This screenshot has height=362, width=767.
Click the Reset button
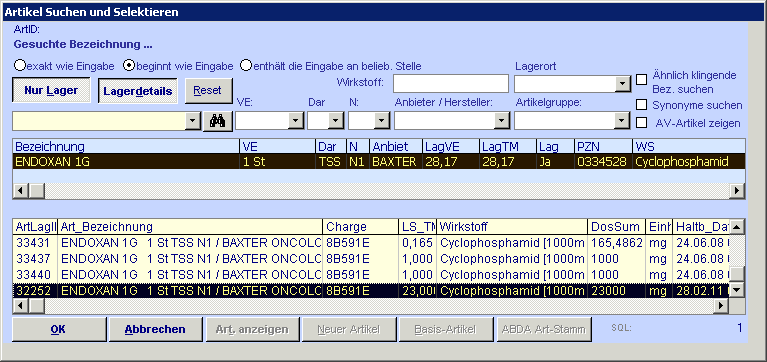point(208,90)
